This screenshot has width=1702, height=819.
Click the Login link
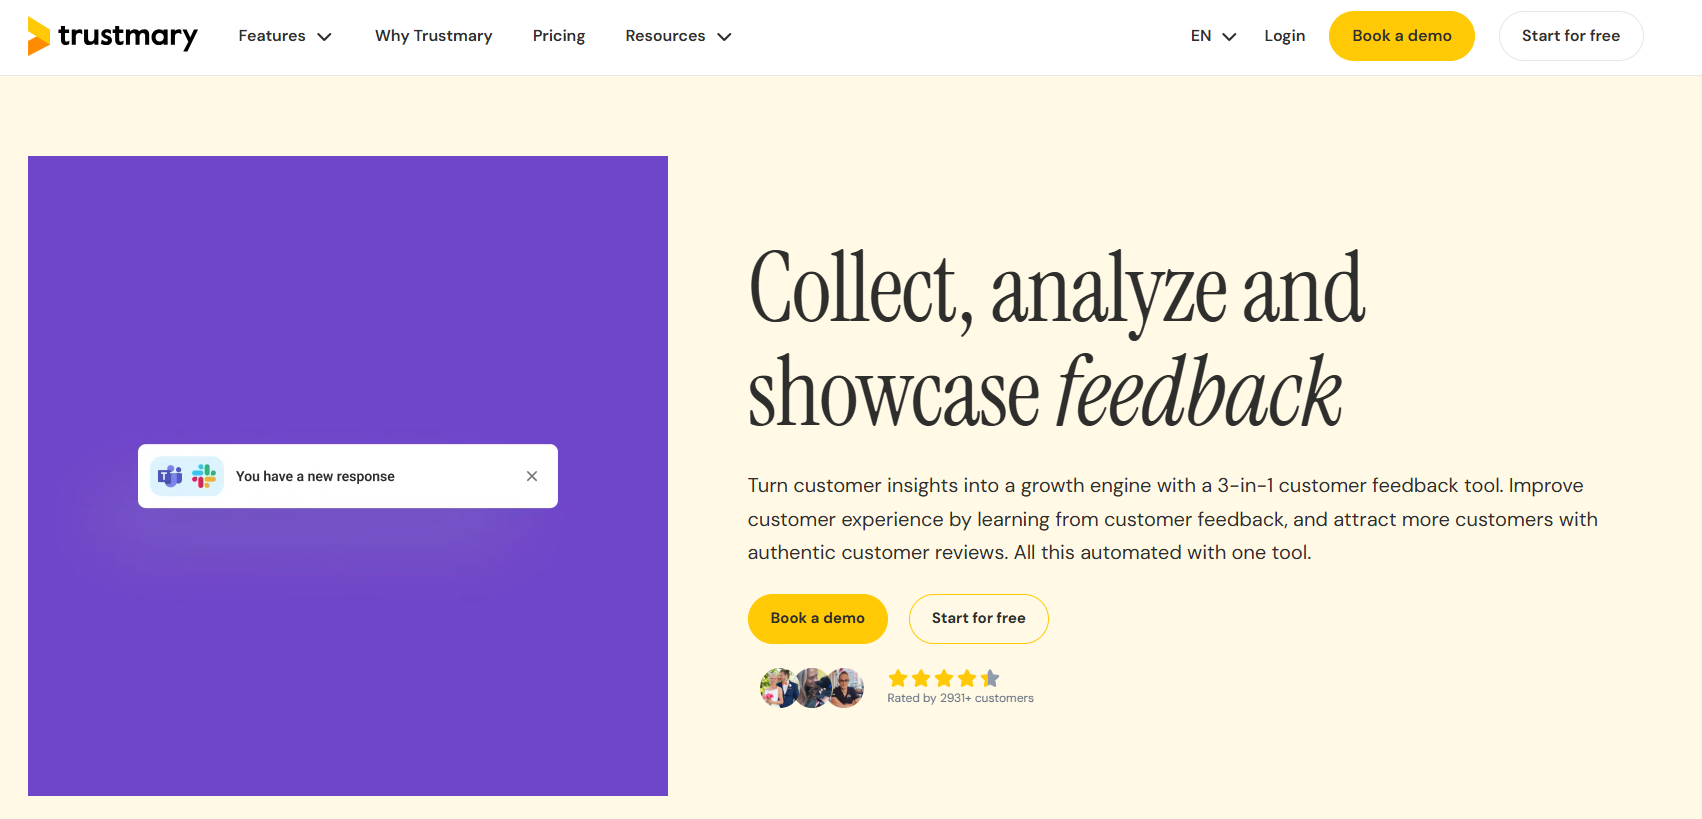pyautogui.click(x=1284, y=35)
